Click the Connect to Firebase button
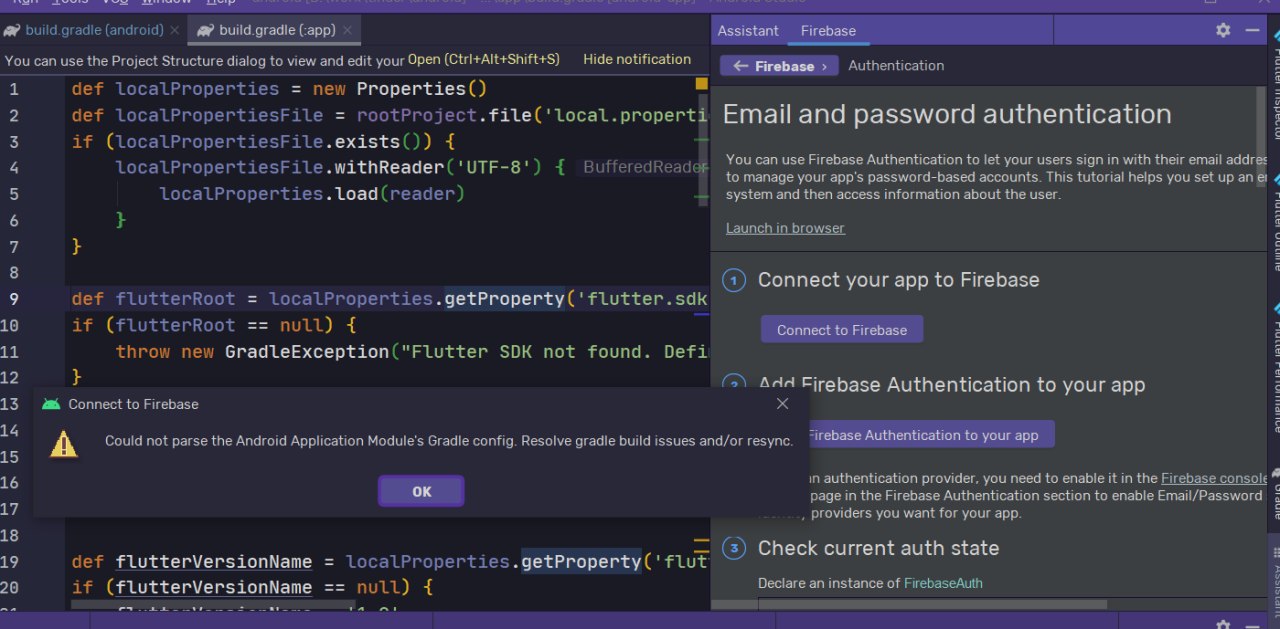 pyautogui.click(x=842, y=330)
